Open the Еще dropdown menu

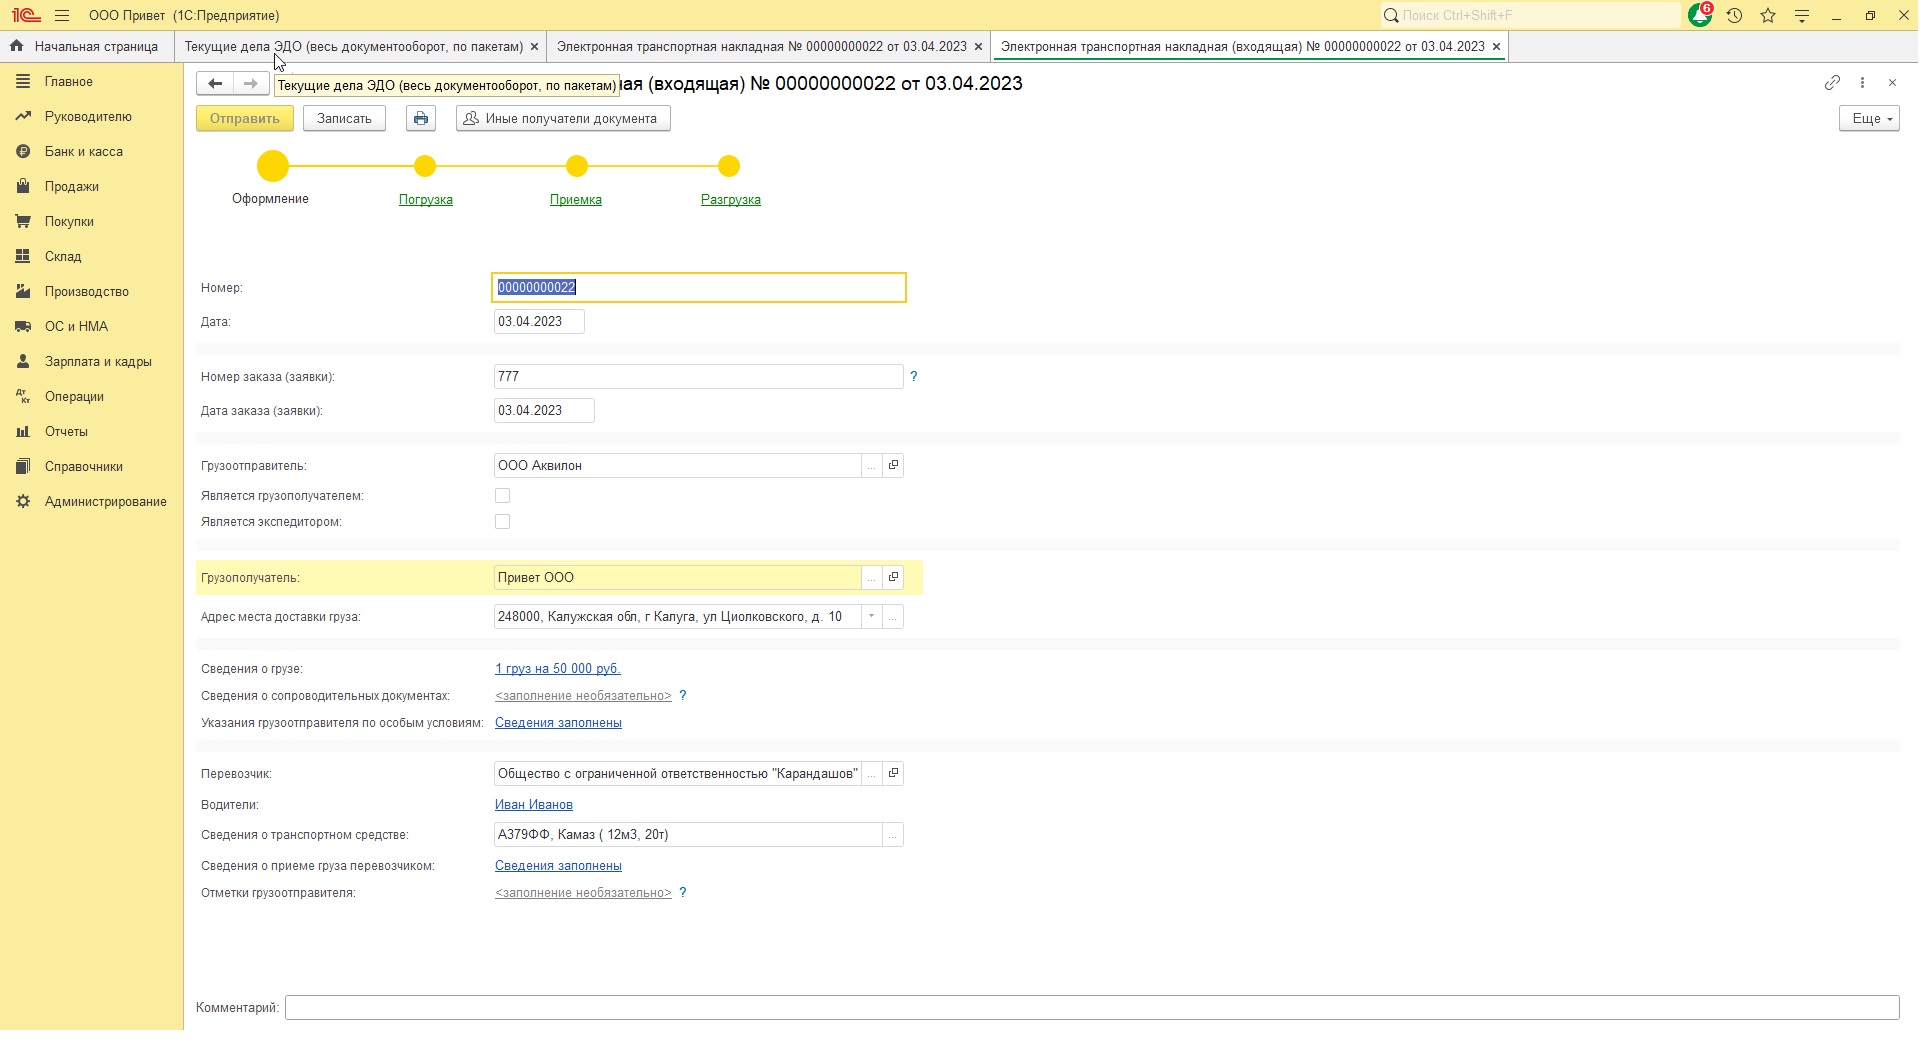pos(1869,119)
